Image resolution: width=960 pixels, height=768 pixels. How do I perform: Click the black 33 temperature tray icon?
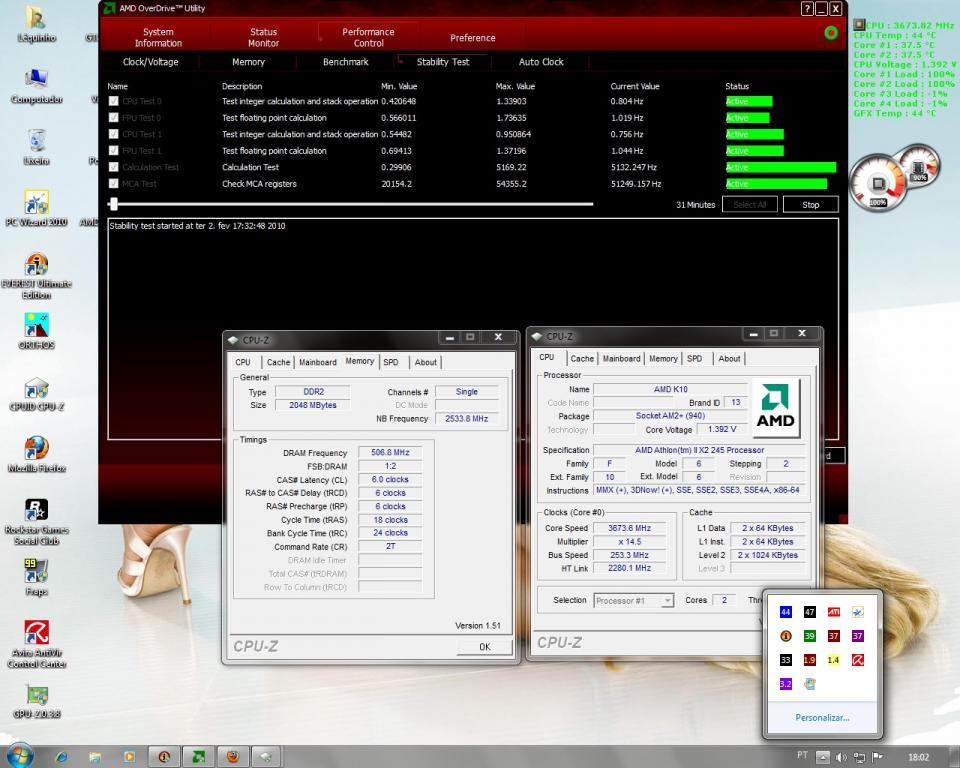coord(786,660)
